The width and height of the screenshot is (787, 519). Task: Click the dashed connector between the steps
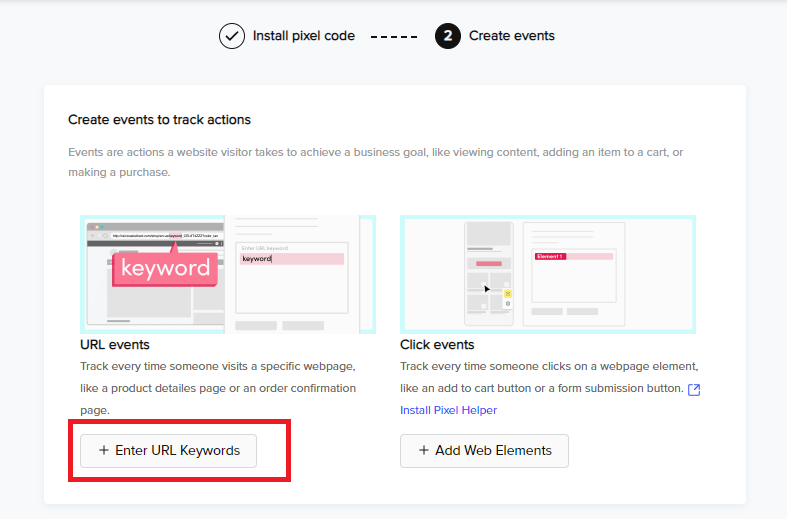pos(394,37)
